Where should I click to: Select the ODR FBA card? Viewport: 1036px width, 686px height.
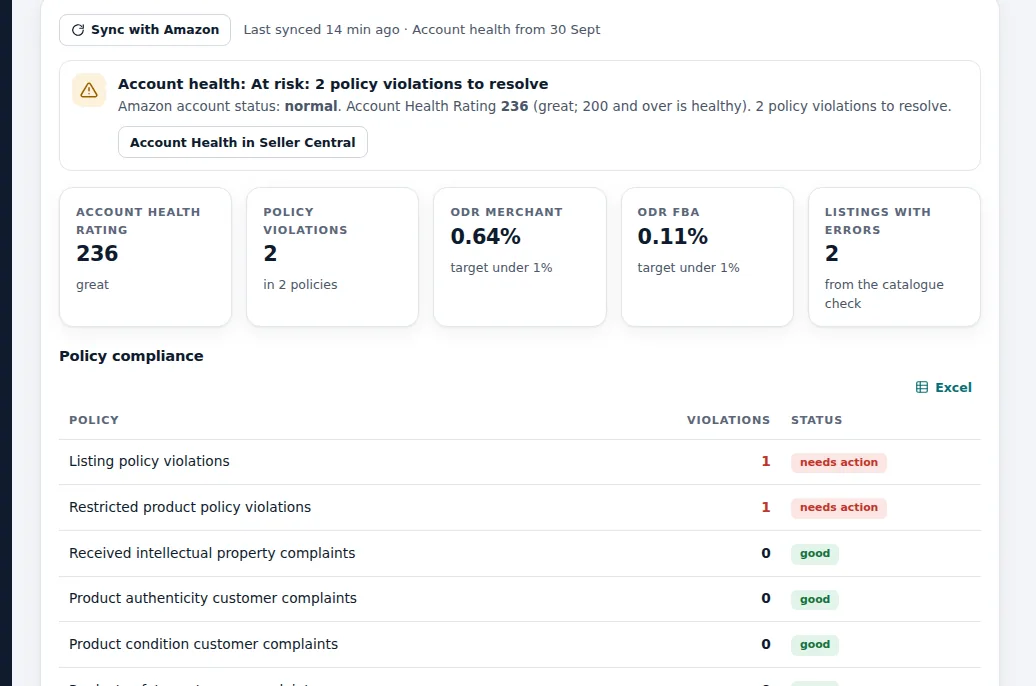[707, 256]
